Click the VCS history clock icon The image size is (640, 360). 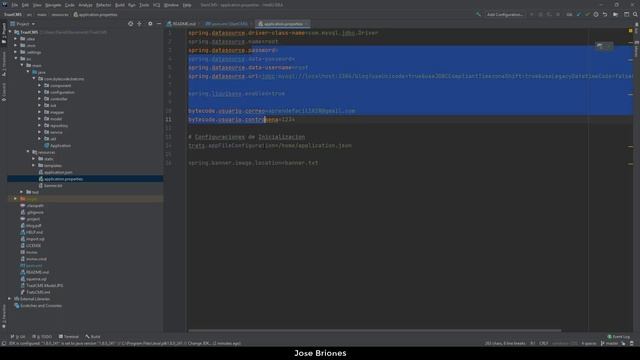(596, 15)
